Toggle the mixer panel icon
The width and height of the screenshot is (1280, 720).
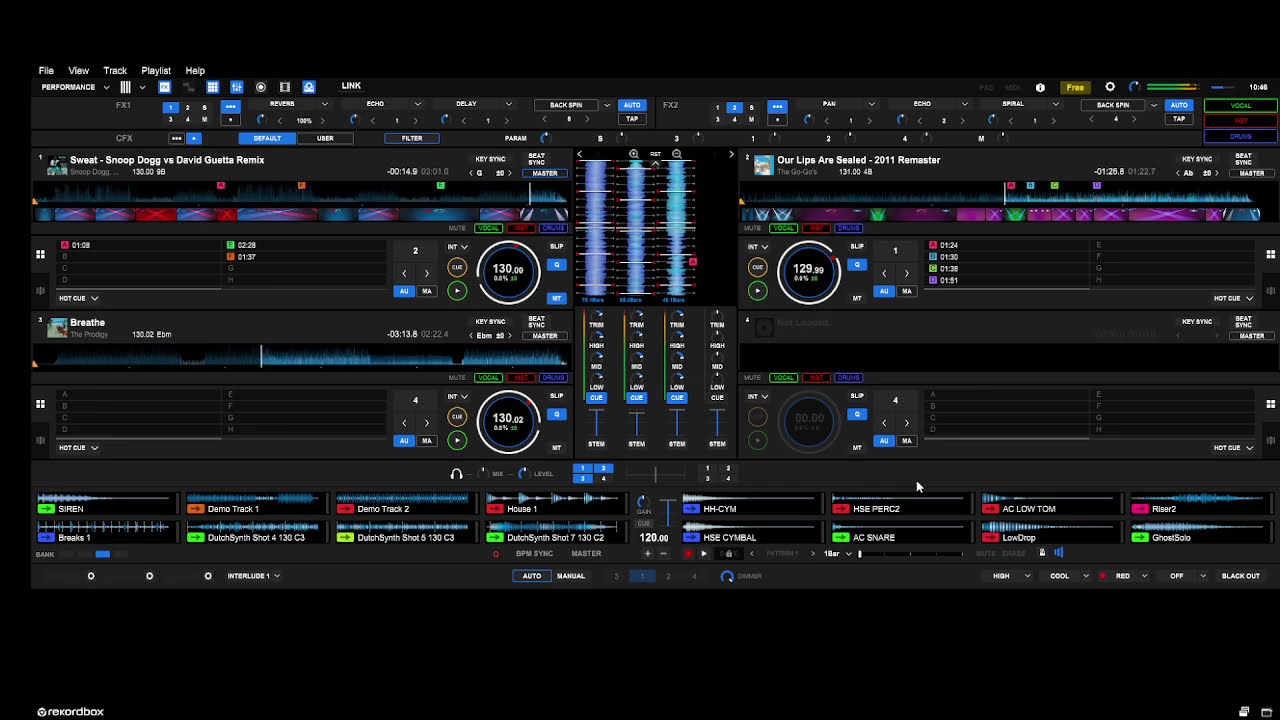(x=237, y=87)
